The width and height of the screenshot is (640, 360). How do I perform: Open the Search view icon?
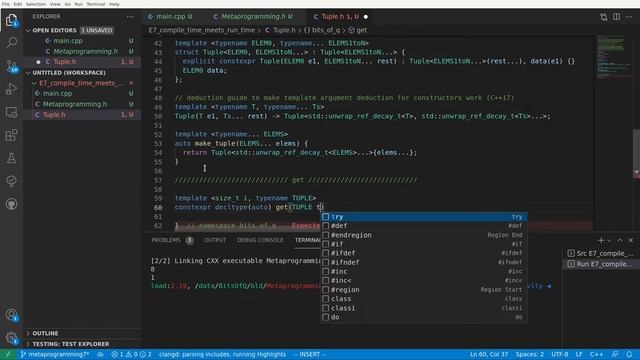11,42
